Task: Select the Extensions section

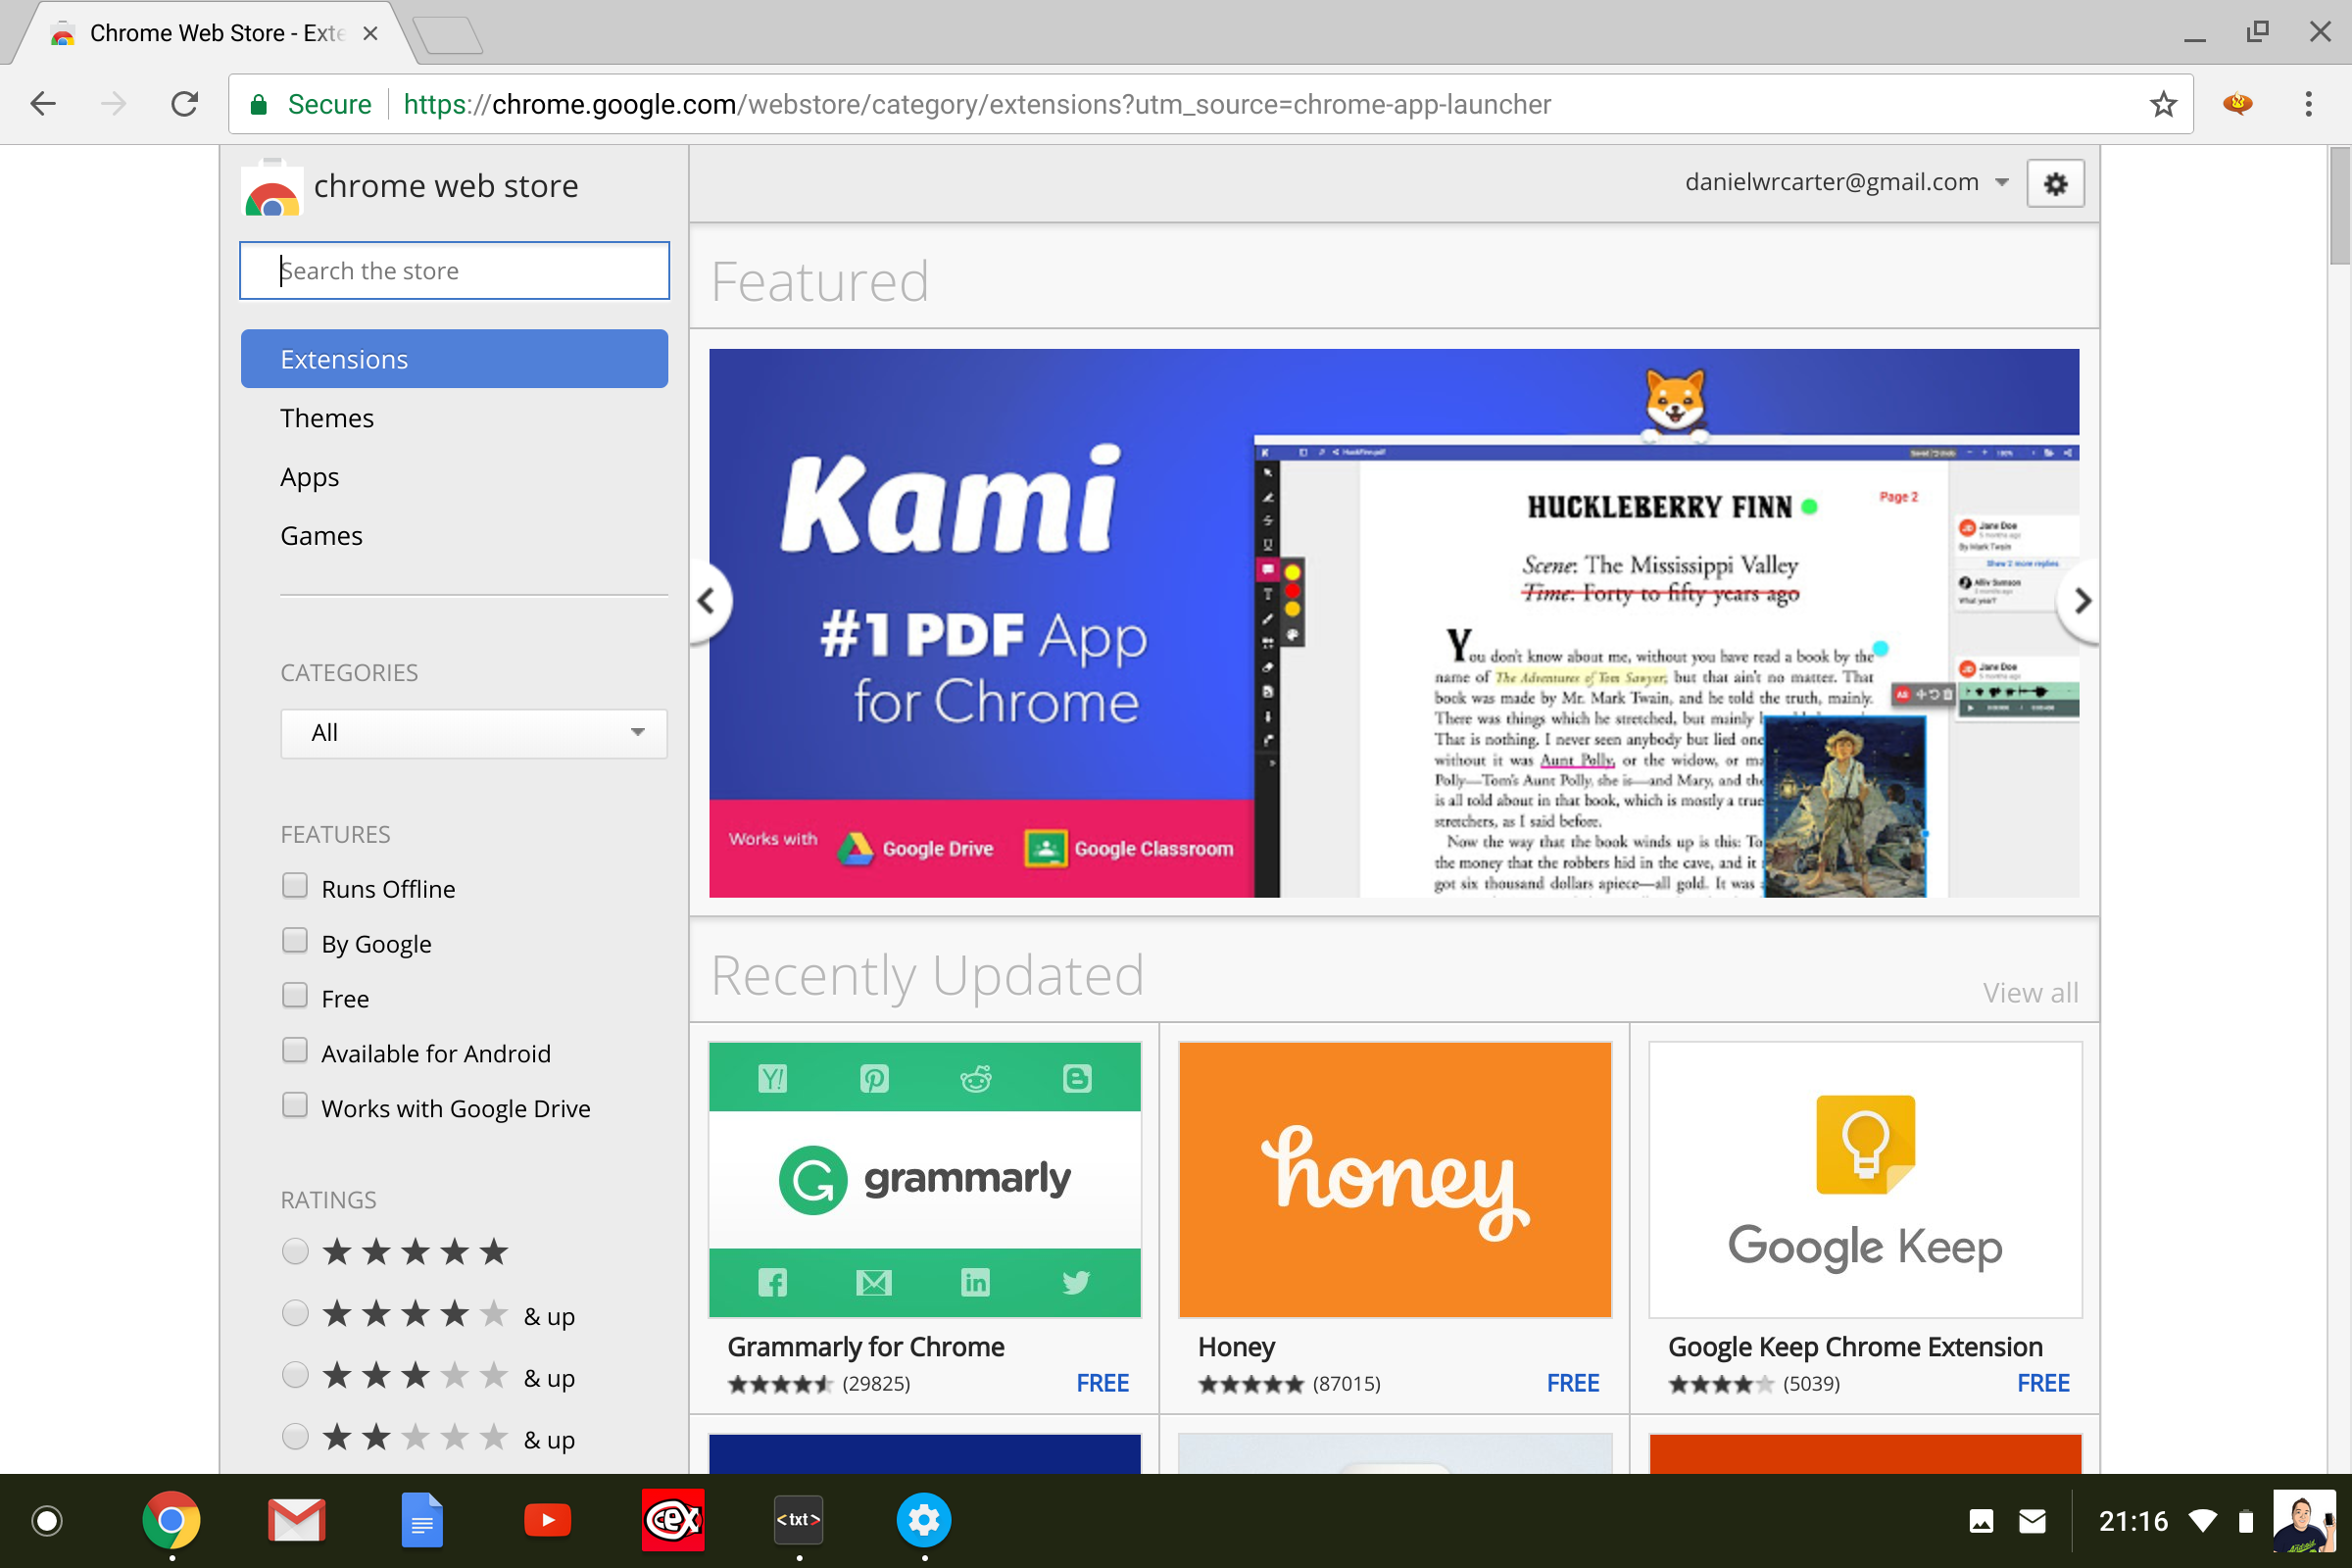Action: (454, 359)
